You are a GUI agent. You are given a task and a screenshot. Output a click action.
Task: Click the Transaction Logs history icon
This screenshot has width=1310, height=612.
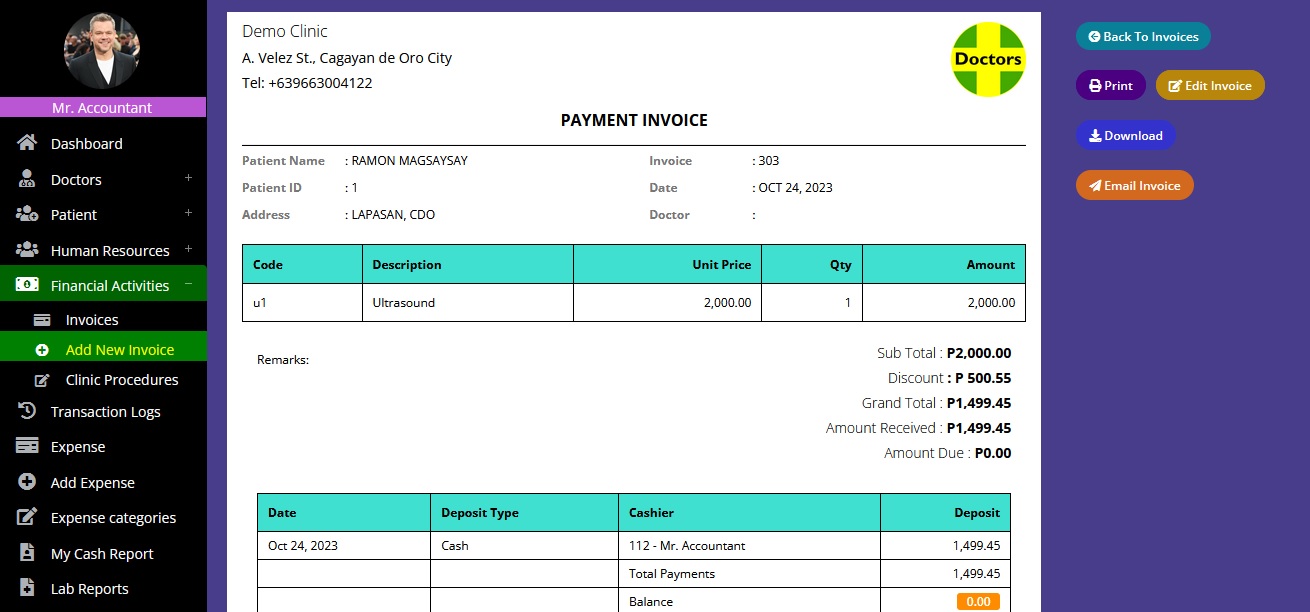click(x=27, y=411)
